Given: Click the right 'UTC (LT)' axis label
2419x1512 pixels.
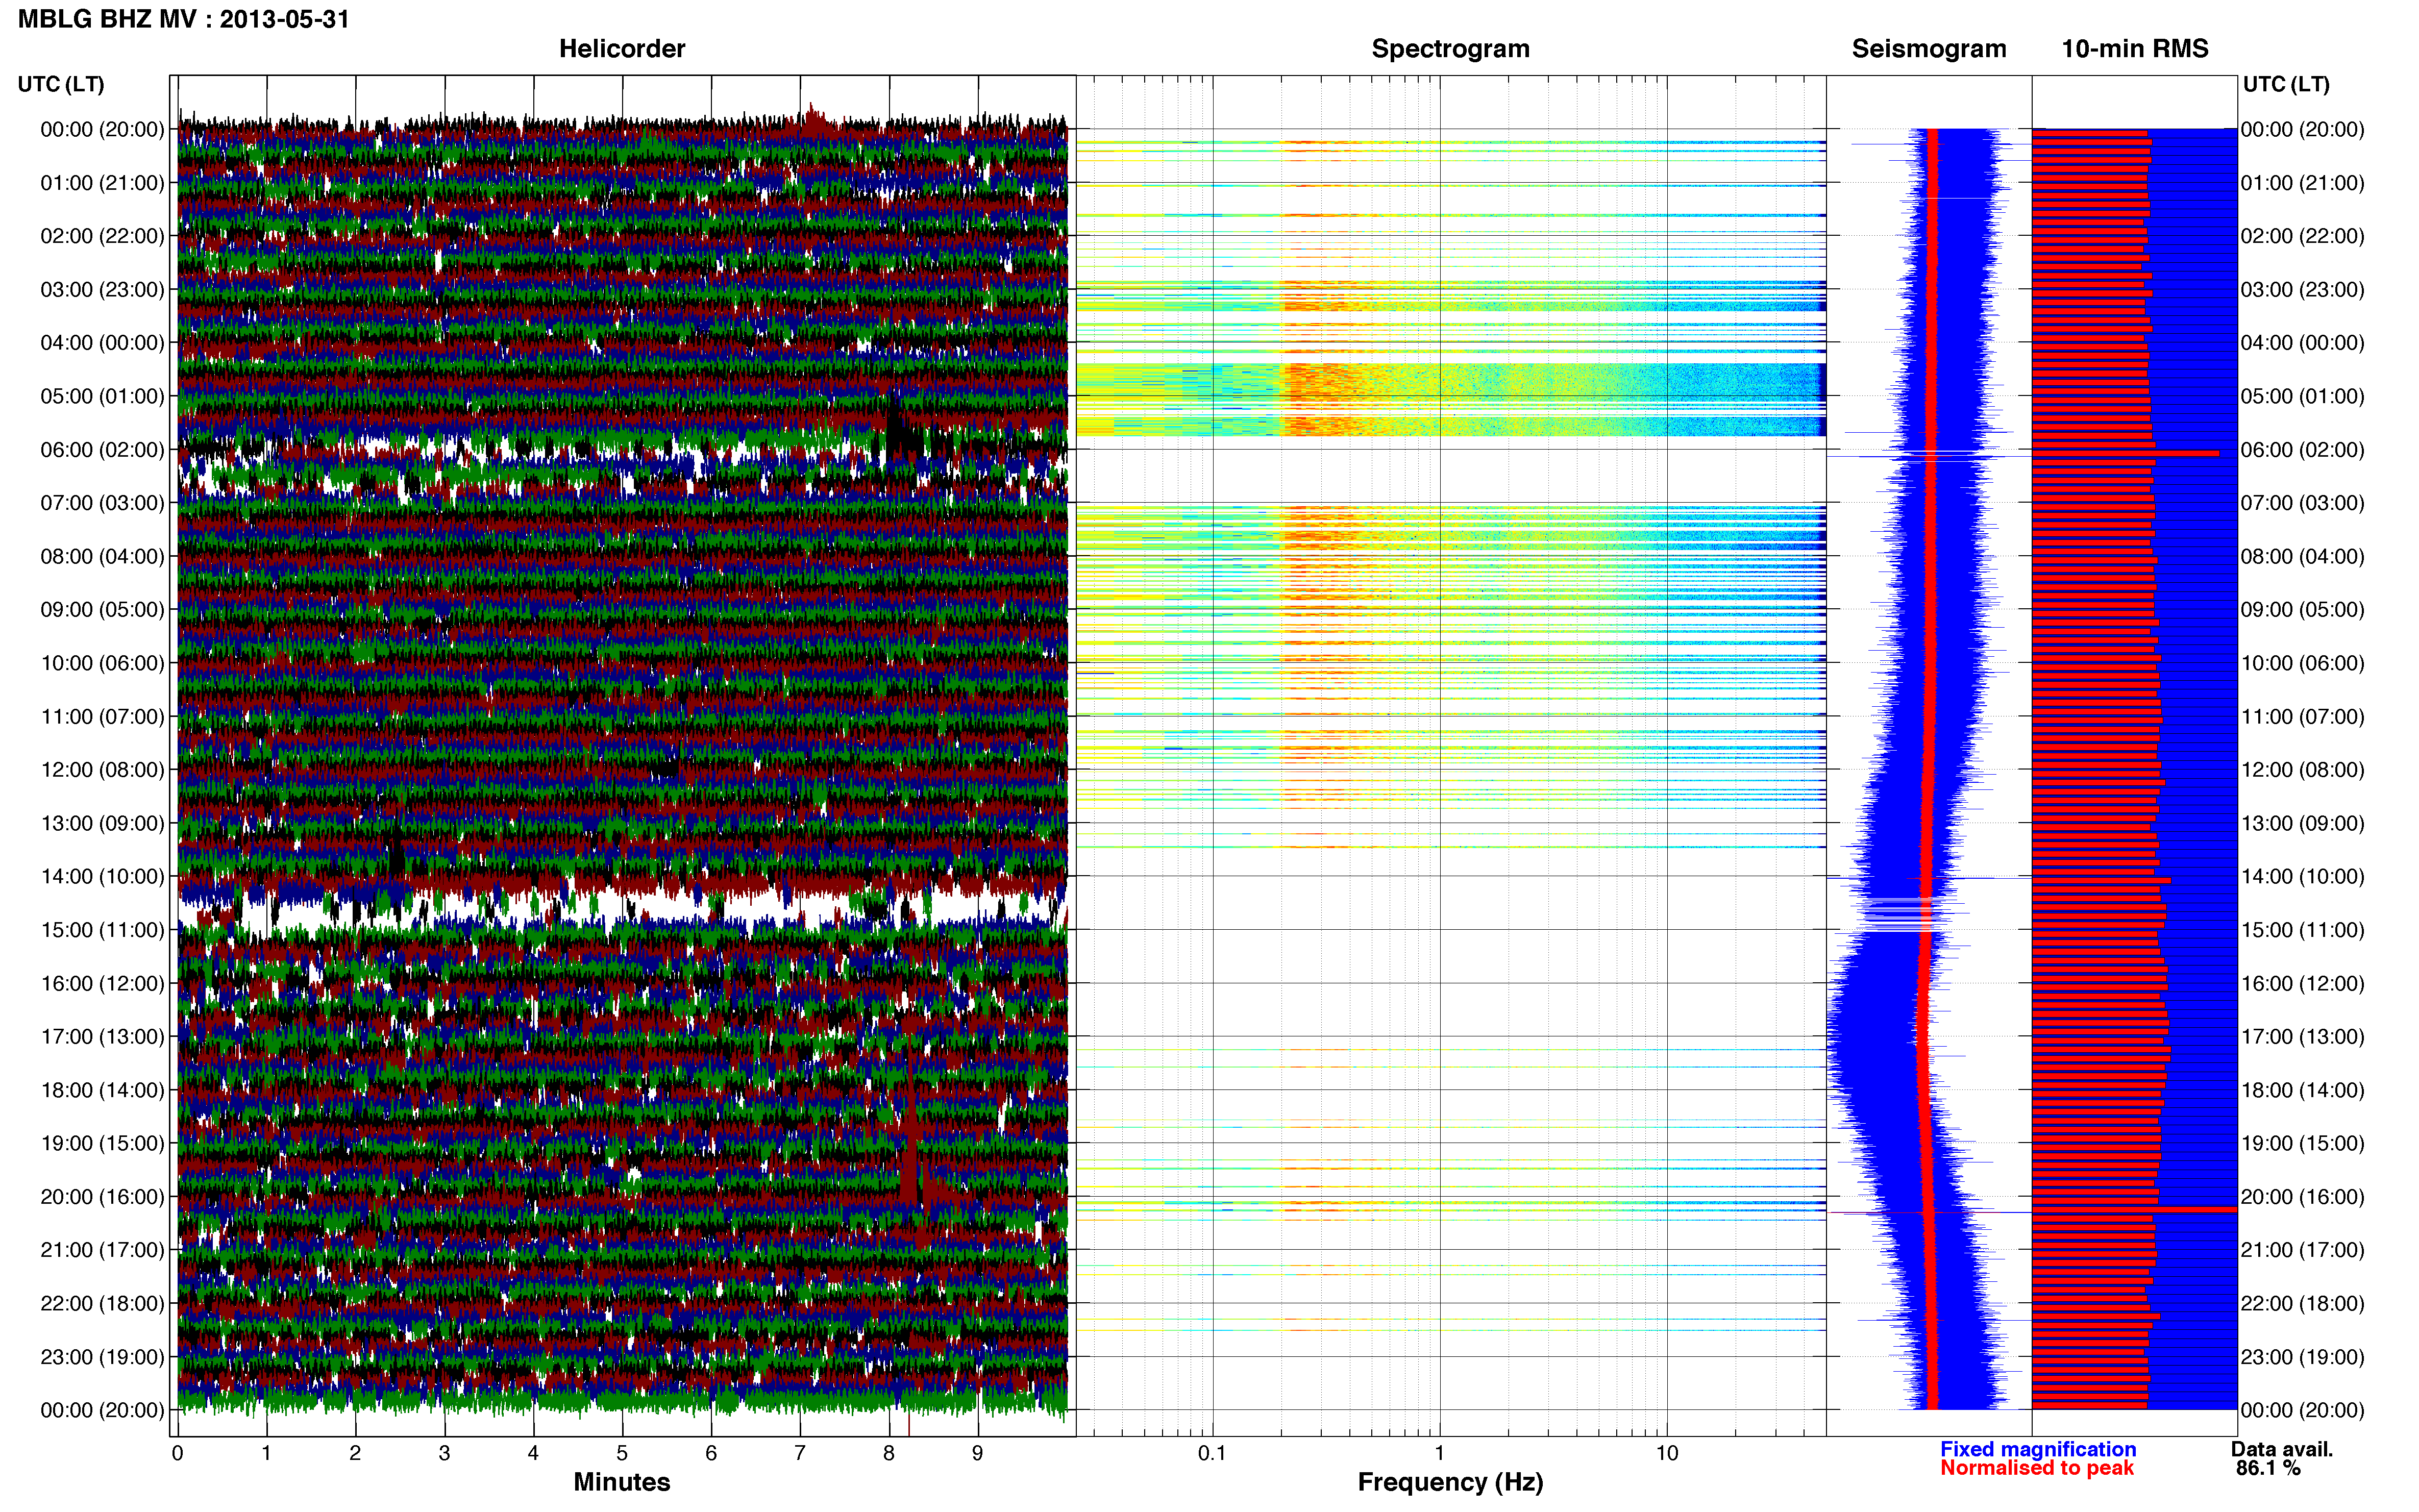Looking at the screenshot, I should 2286,84.
